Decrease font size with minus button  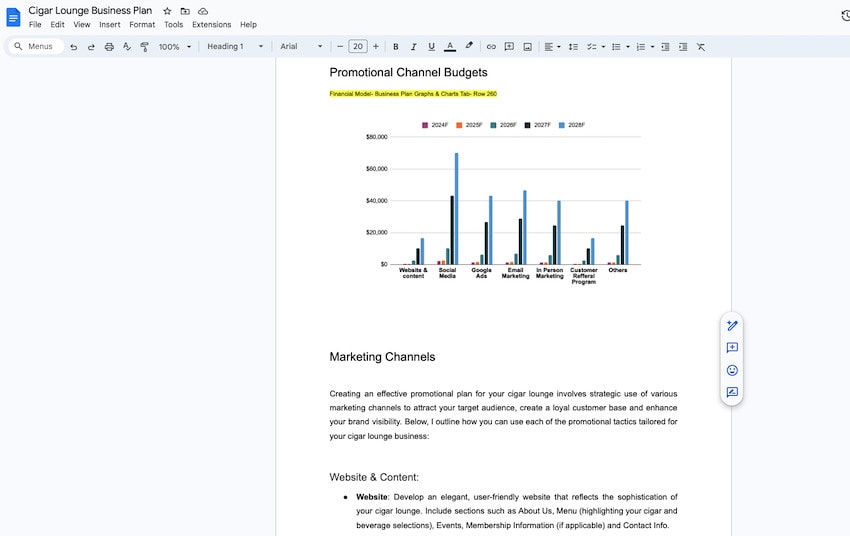pos(340,47)
